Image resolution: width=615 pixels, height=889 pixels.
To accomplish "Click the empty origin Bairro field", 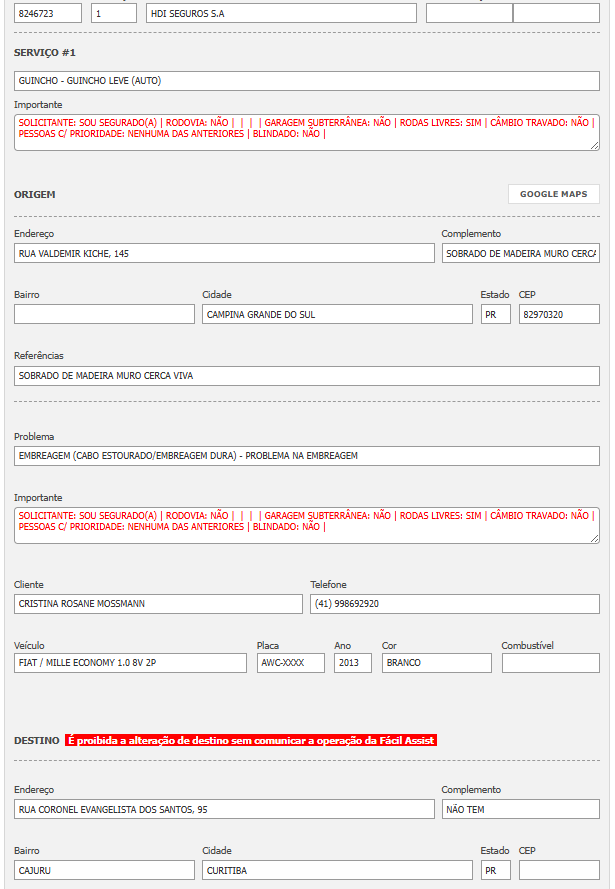I will pyautogui.click(x=104, y=314).
